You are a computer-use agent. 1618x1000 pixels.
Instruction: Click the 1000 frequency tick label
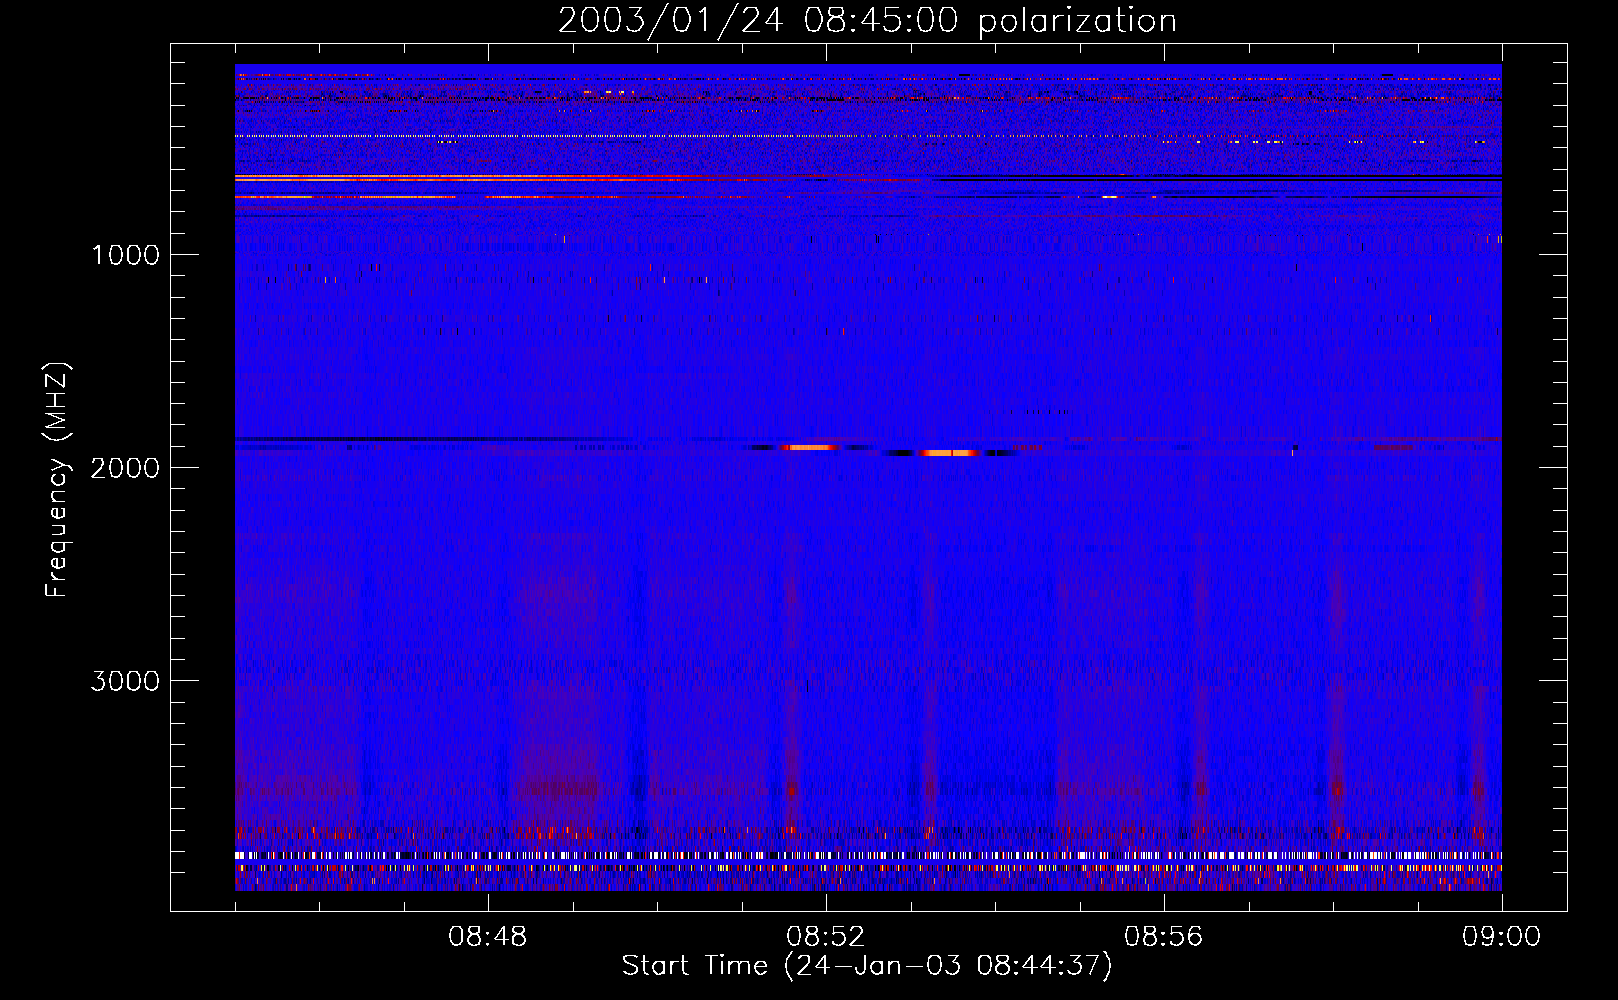pyautogui.click(x=125, y=255)
